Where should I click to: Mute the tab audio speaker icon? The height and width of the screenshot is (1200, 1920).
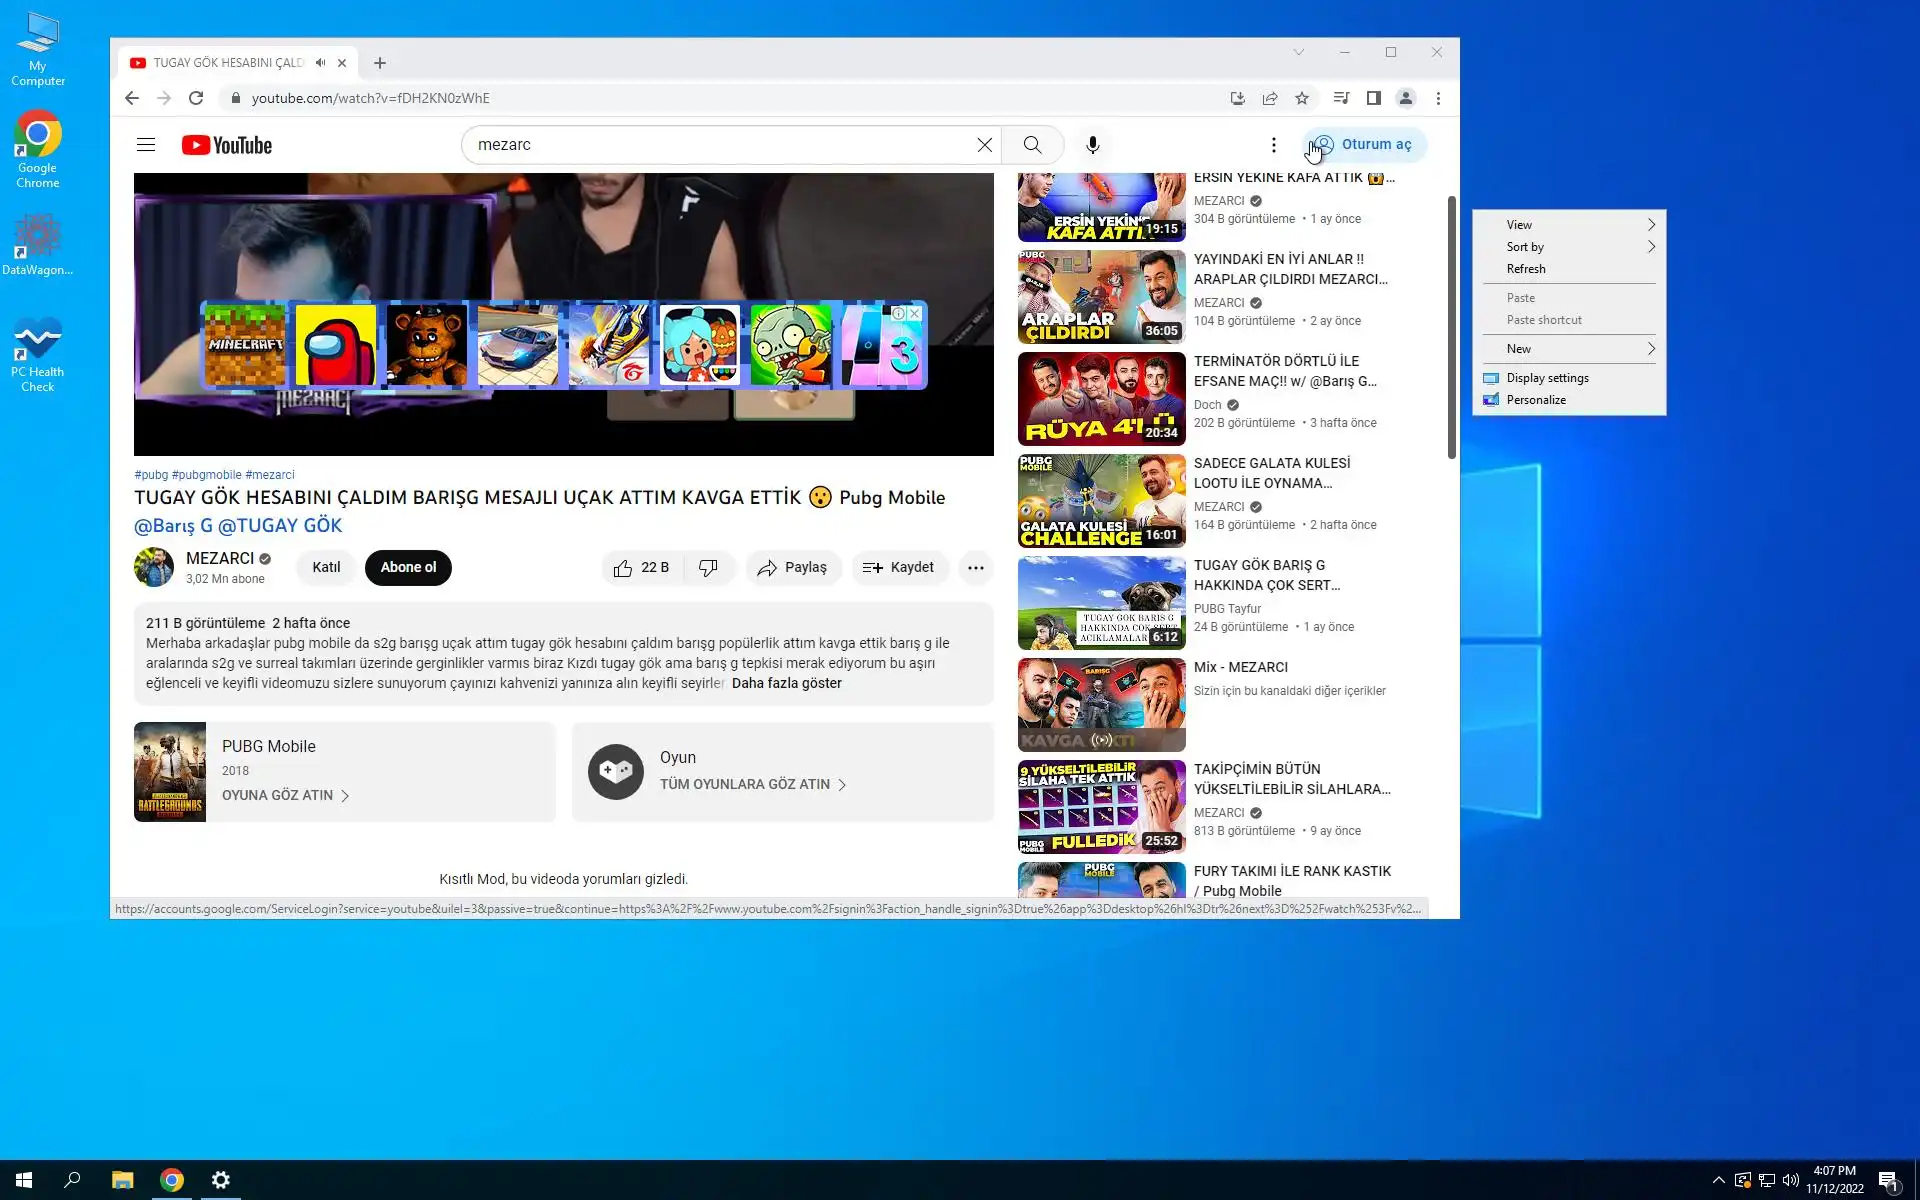point(320,62)
